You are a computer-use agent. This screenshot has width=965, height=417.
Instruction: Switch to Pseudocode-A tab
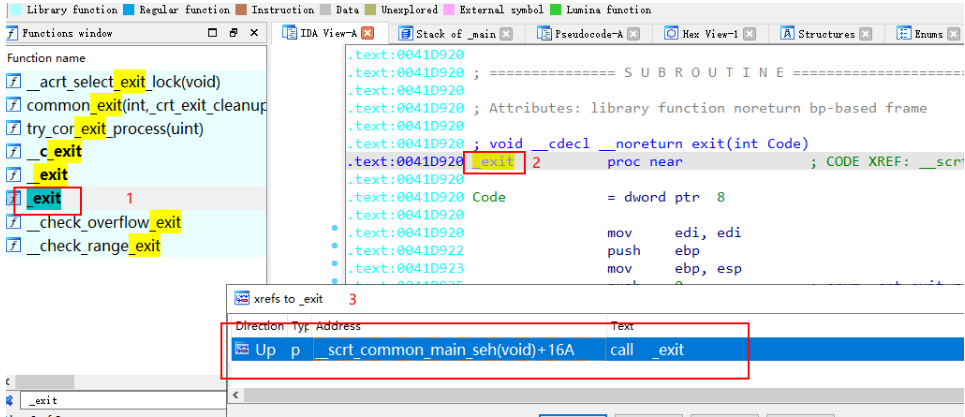pos(588,34)
